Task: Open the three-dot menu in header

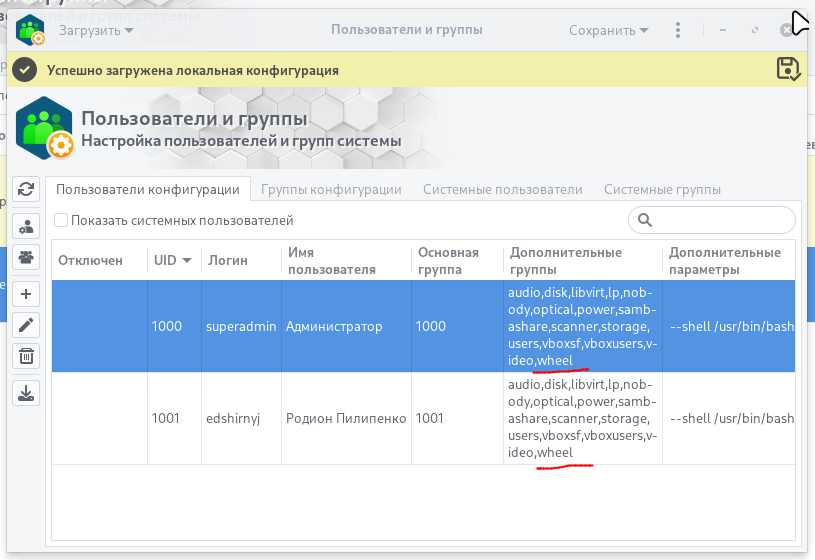Action: point(679,30)
